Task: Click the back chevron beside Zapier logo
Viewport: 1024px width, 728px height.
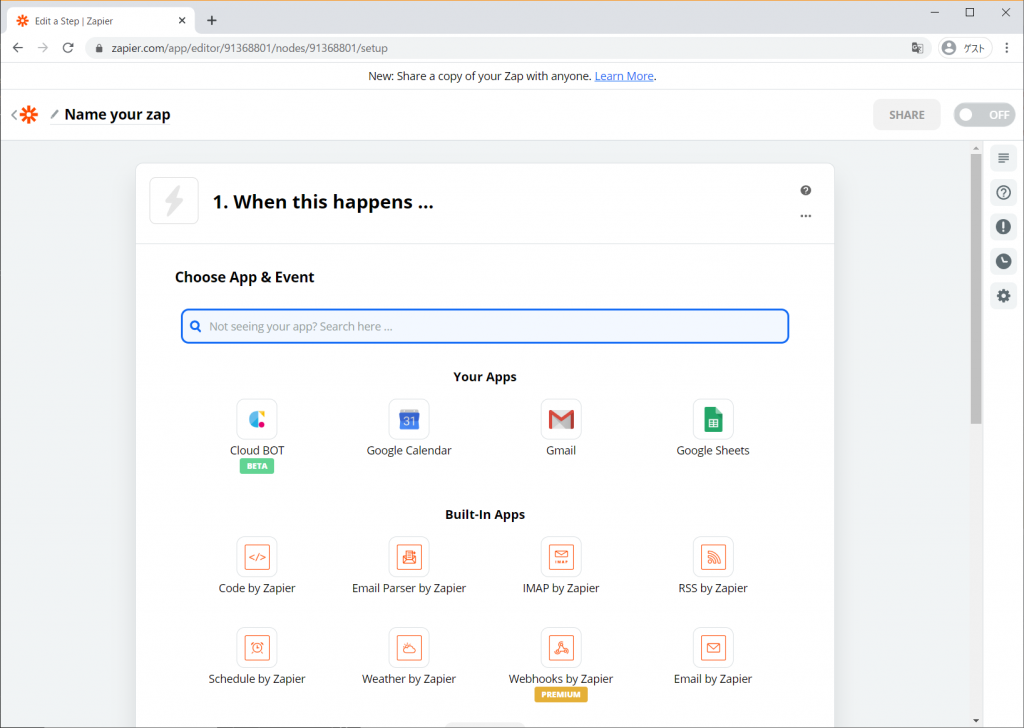Action: (x=14, y=115)
